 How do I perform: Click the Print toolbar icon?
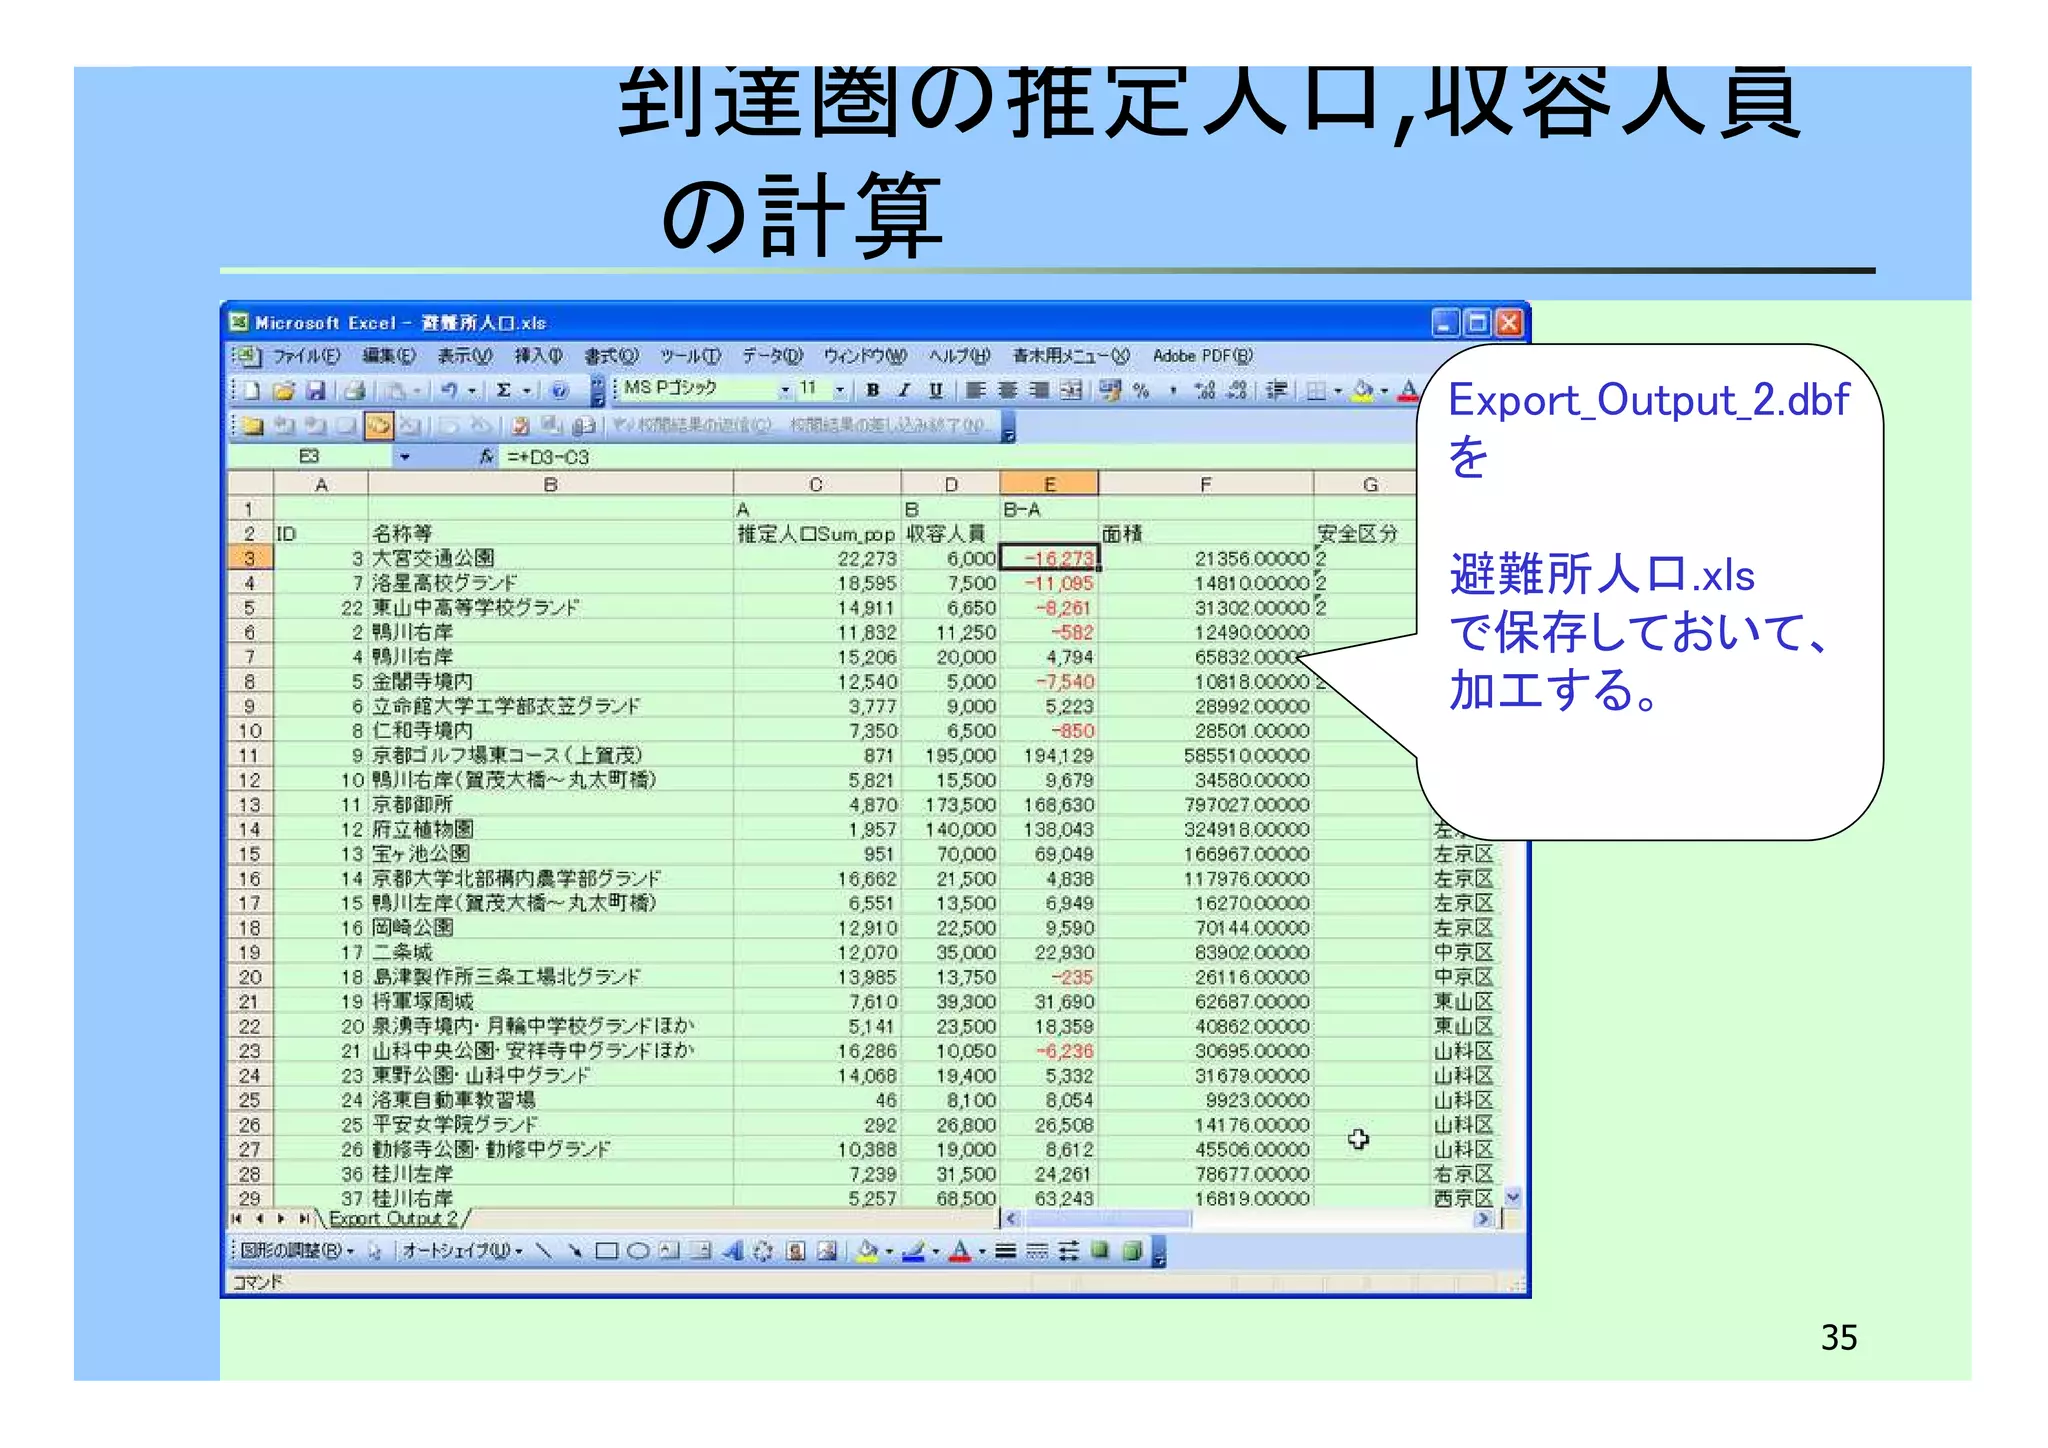click(354, 391)
